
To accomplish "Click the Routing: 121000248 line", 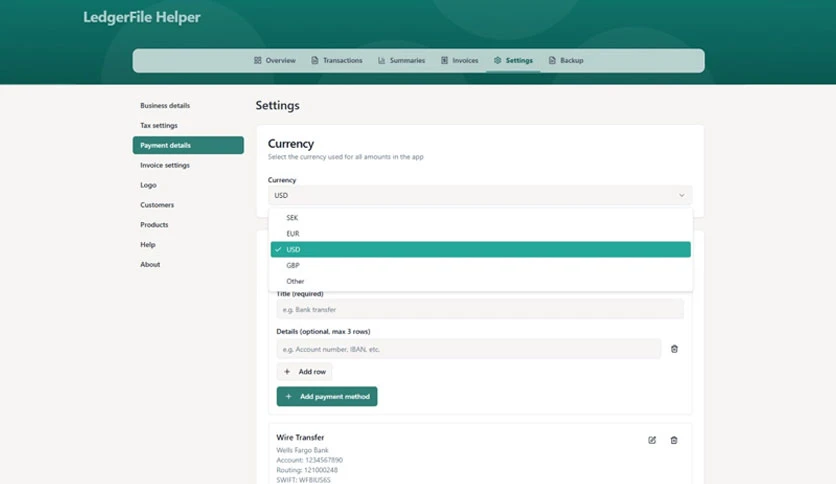I will pos(307,470).
